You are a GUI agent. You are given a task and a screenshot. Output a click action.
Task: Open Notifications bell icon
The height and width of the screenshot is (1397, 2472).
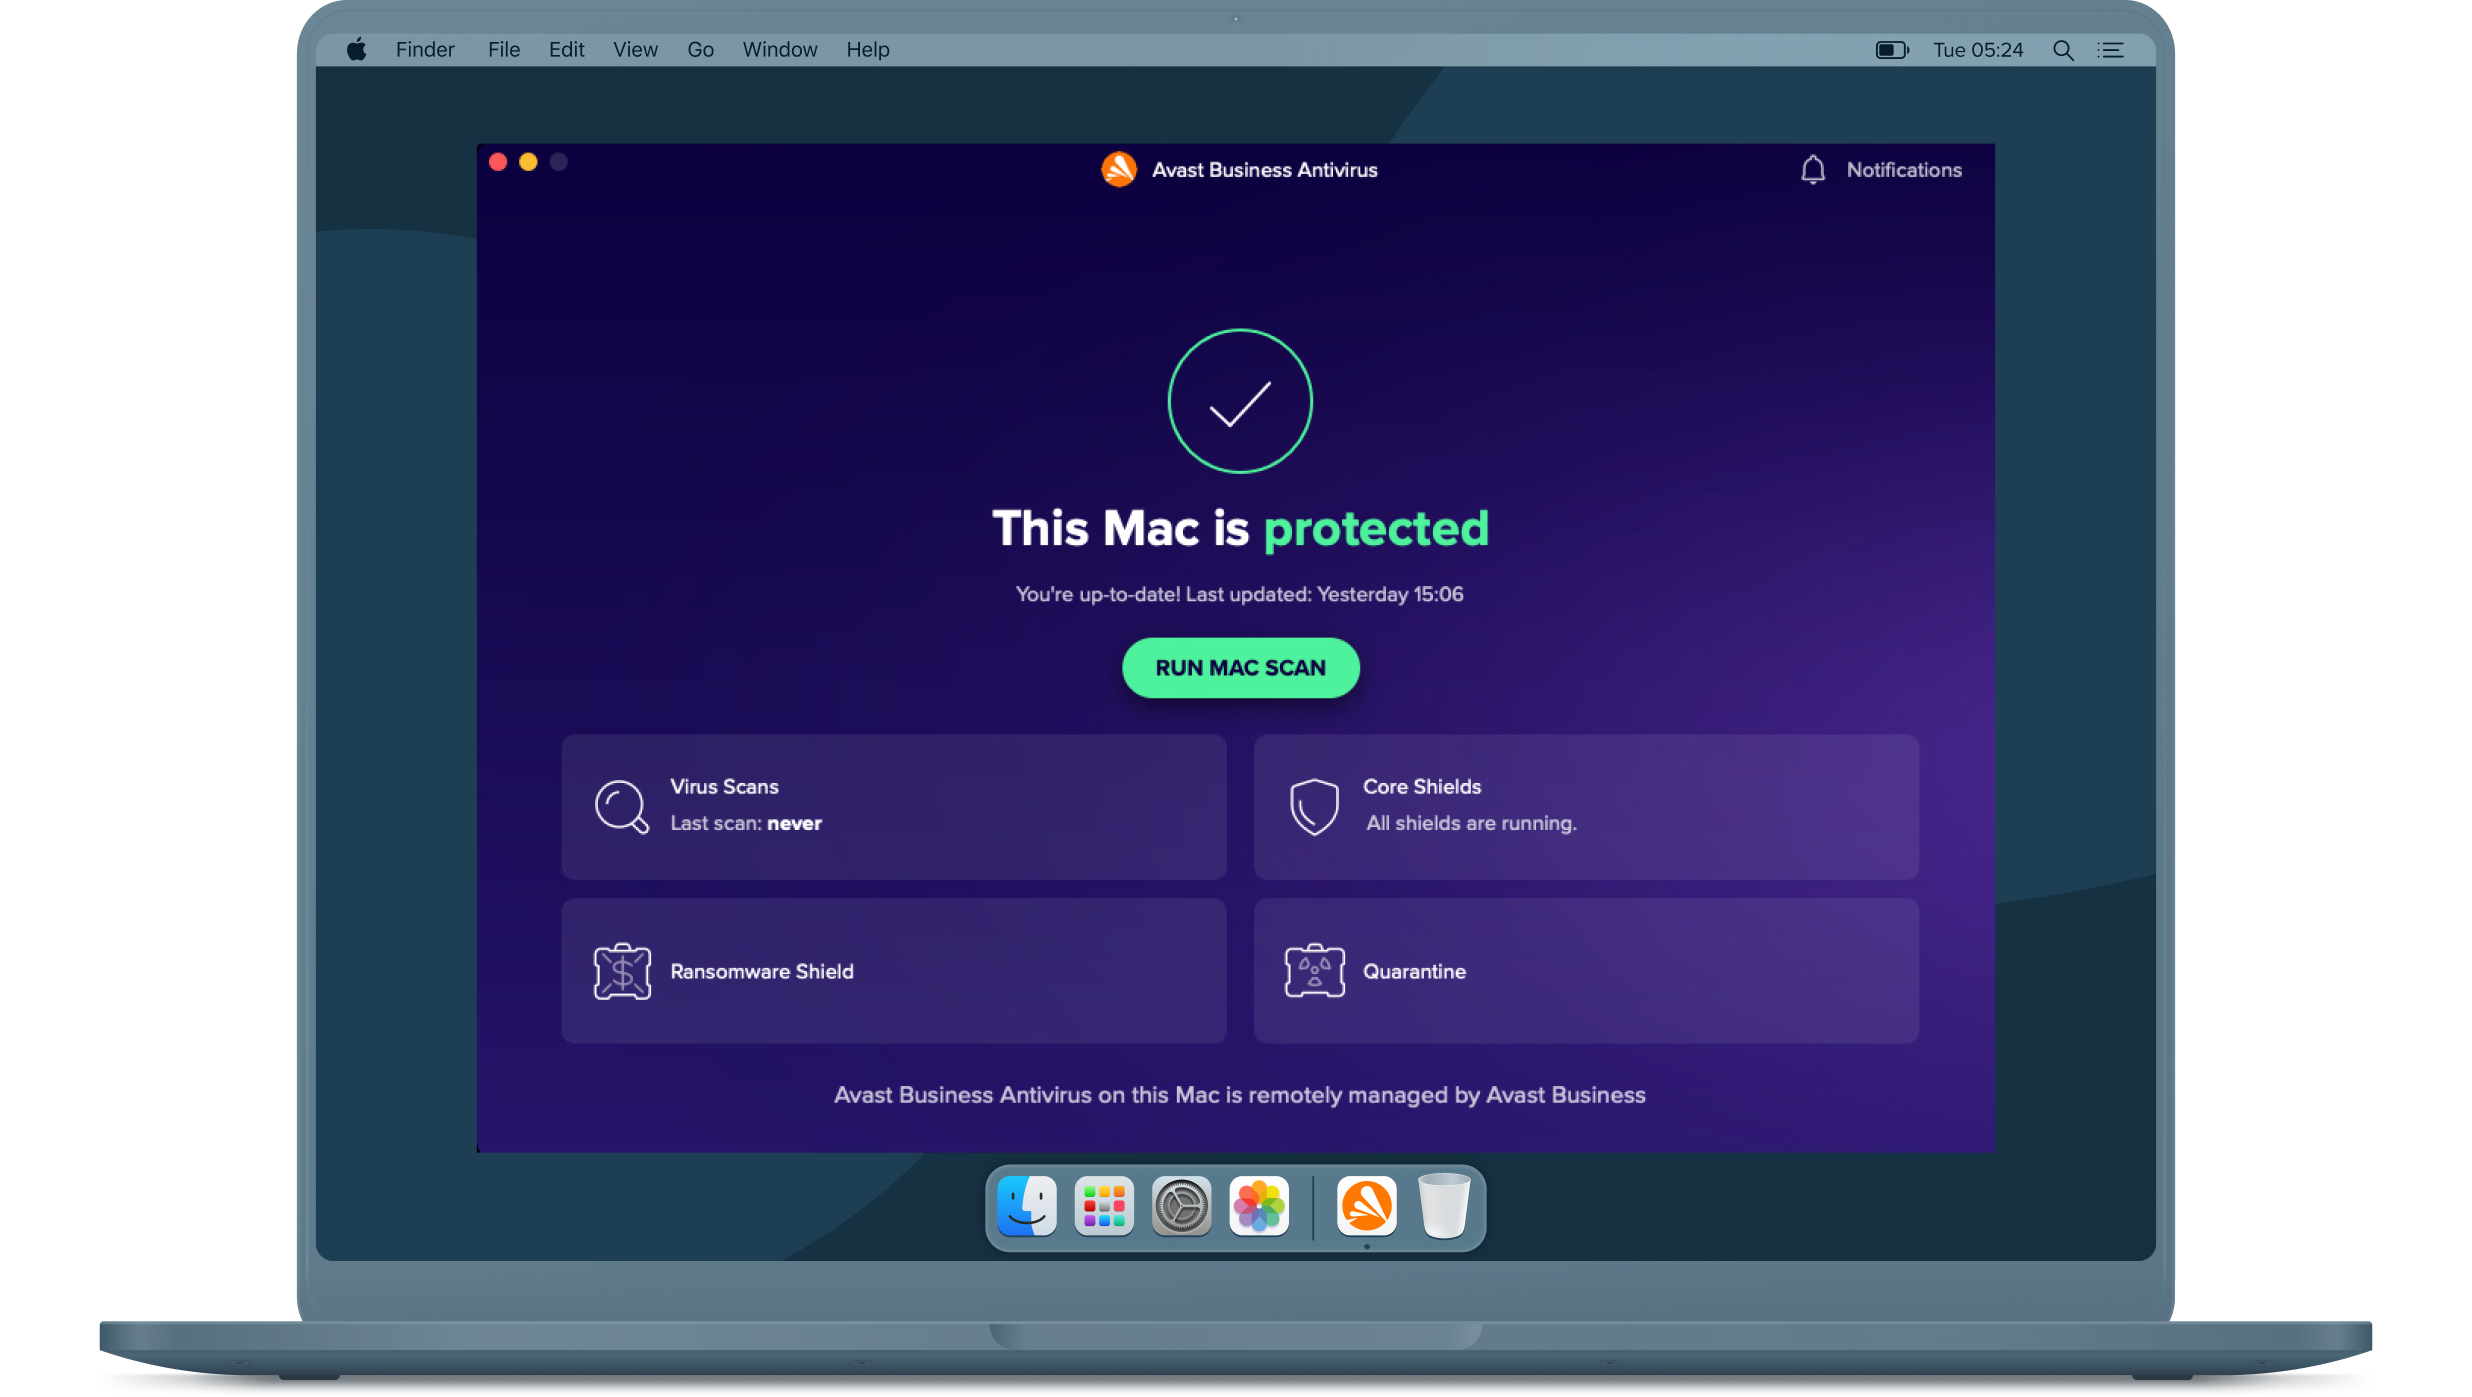pos(1812,168)
